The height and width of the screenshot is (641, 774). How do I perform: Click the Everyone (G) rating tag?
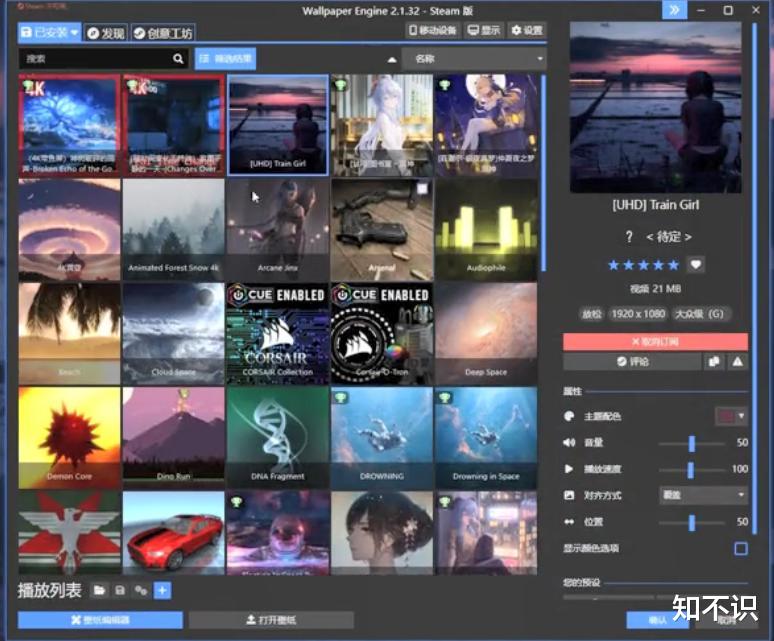click(x=699, y=314)
